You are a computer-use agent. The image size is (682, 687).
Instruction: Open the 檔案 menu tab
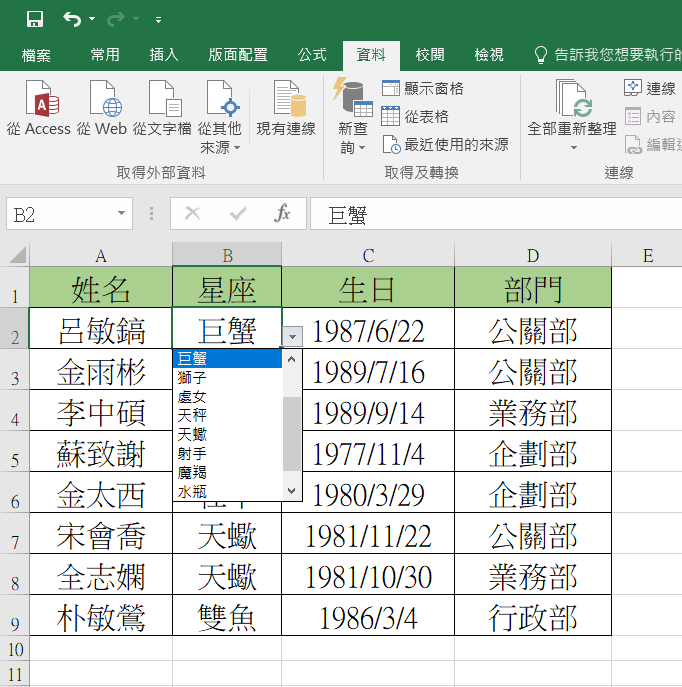[x=36, y=55]
